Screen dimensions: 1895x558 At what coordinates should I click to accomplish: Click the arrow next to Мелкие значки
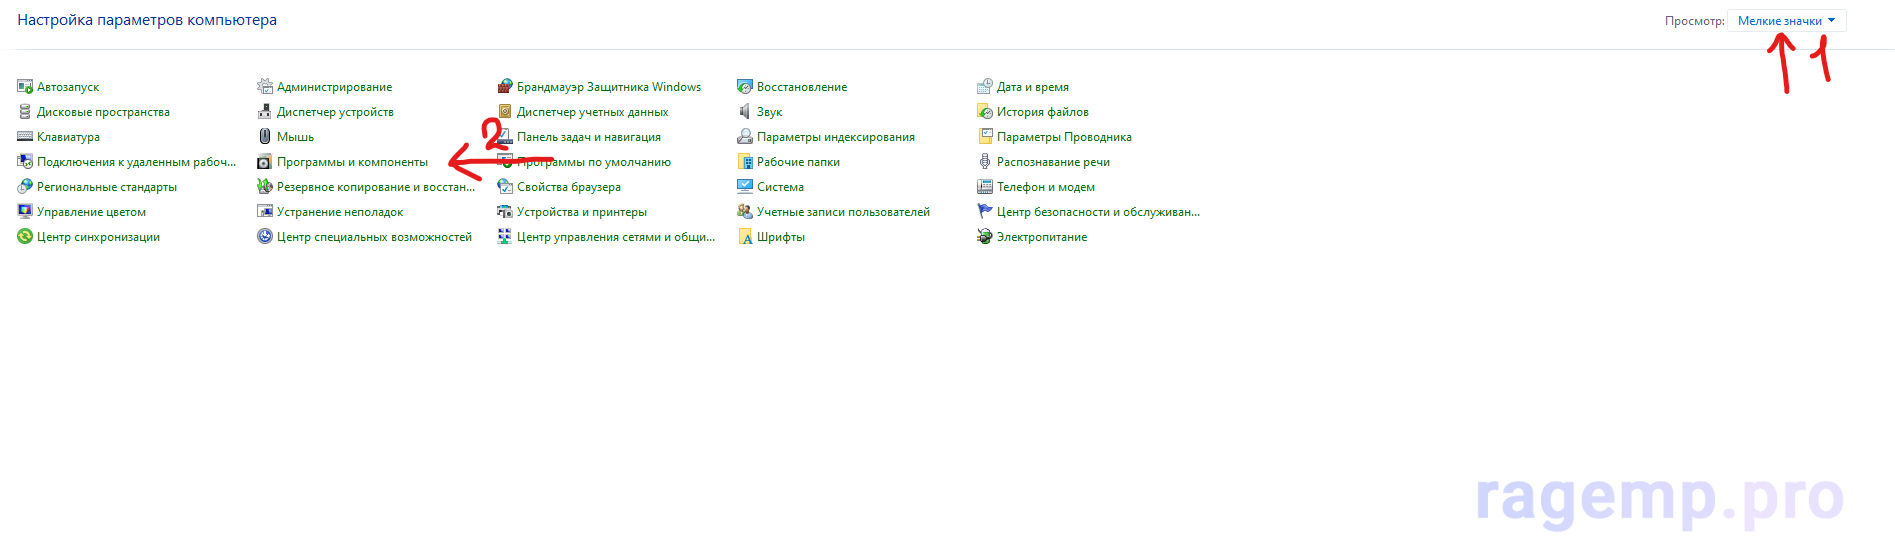pyautogui.click(x=1831, y=21)
